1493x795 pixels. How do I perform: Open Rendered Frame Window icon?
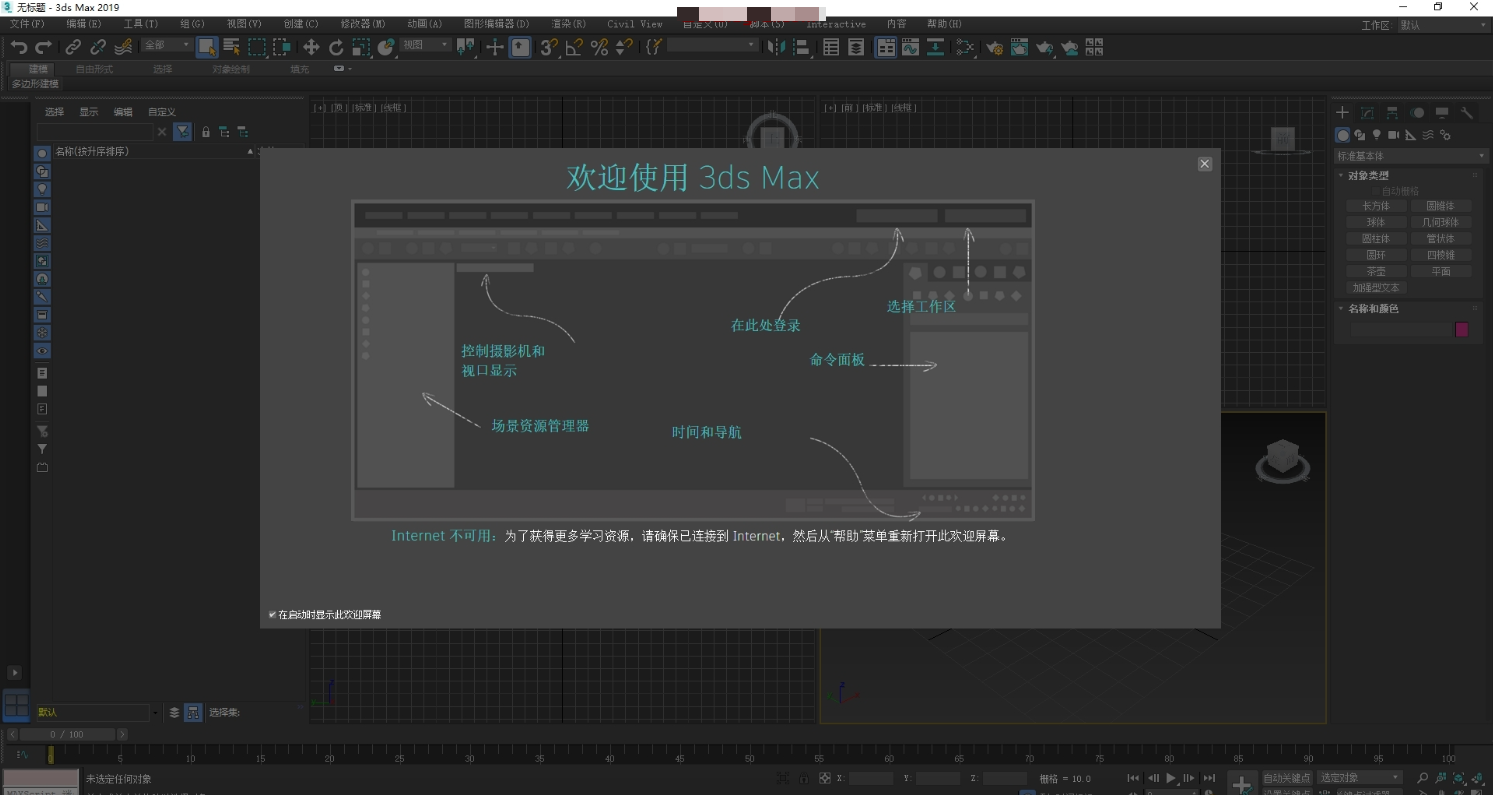click(x=1020, y=47)
